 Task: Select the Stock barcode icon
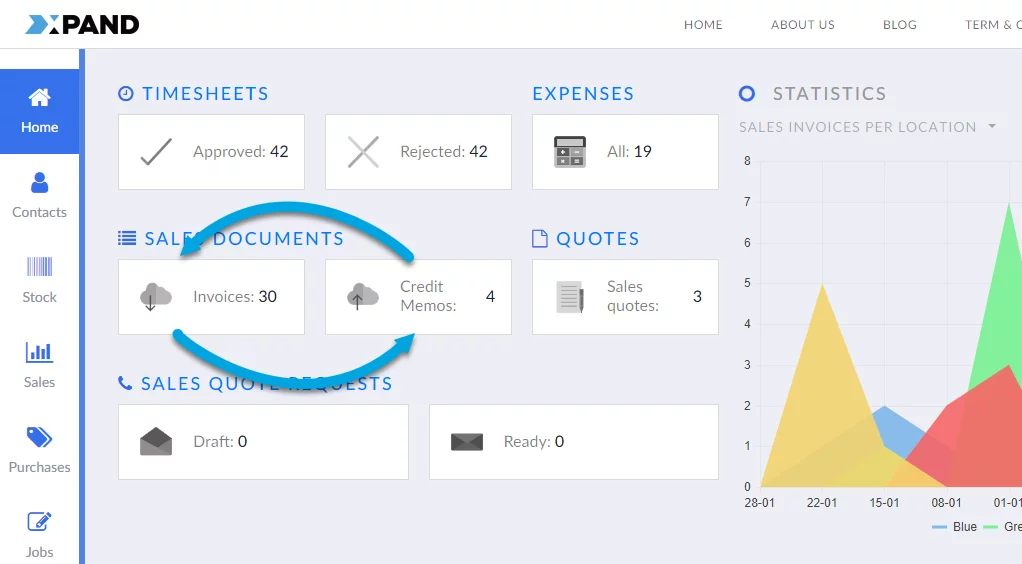click(x=39, y=267)
